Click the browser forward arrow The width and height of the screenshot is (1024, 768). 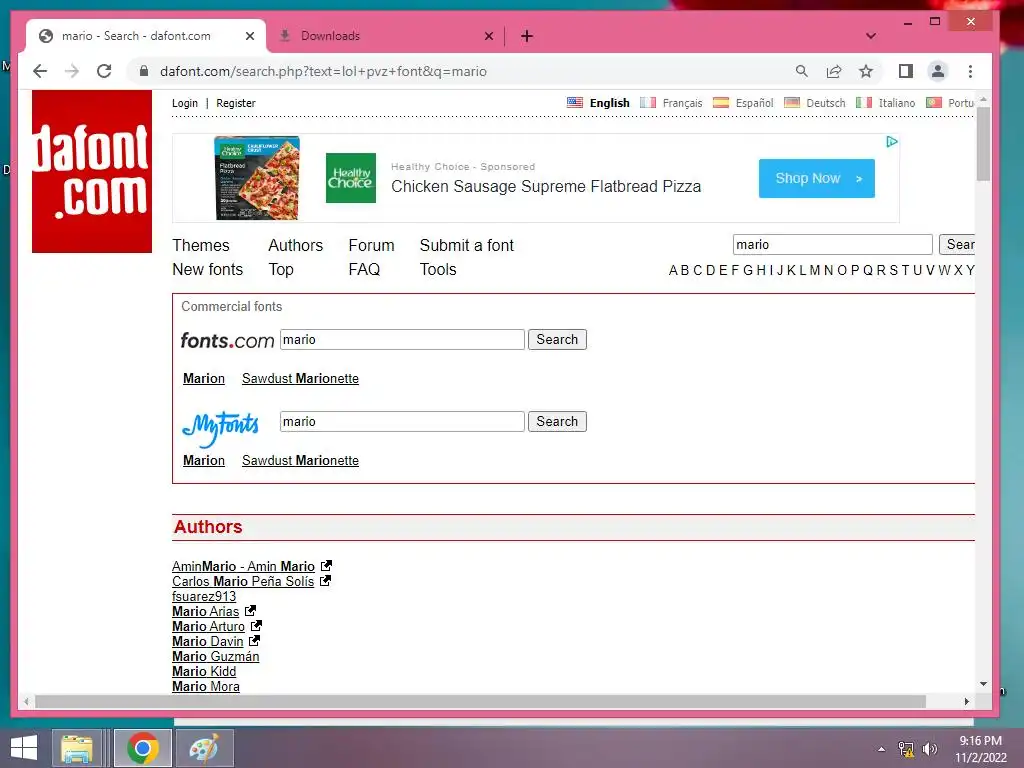72,71
